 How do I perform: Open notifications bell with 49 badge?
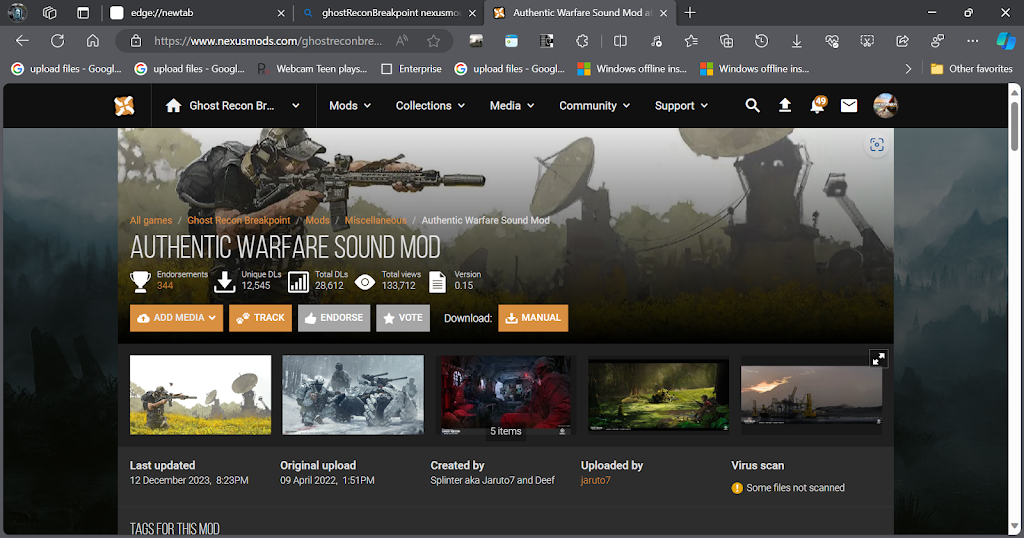[x=818, y=104]
